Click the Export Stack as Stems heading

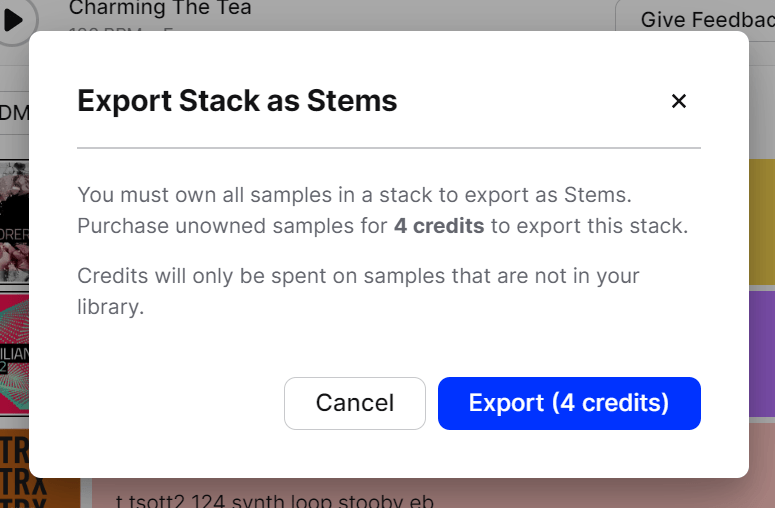pos(237,101)
